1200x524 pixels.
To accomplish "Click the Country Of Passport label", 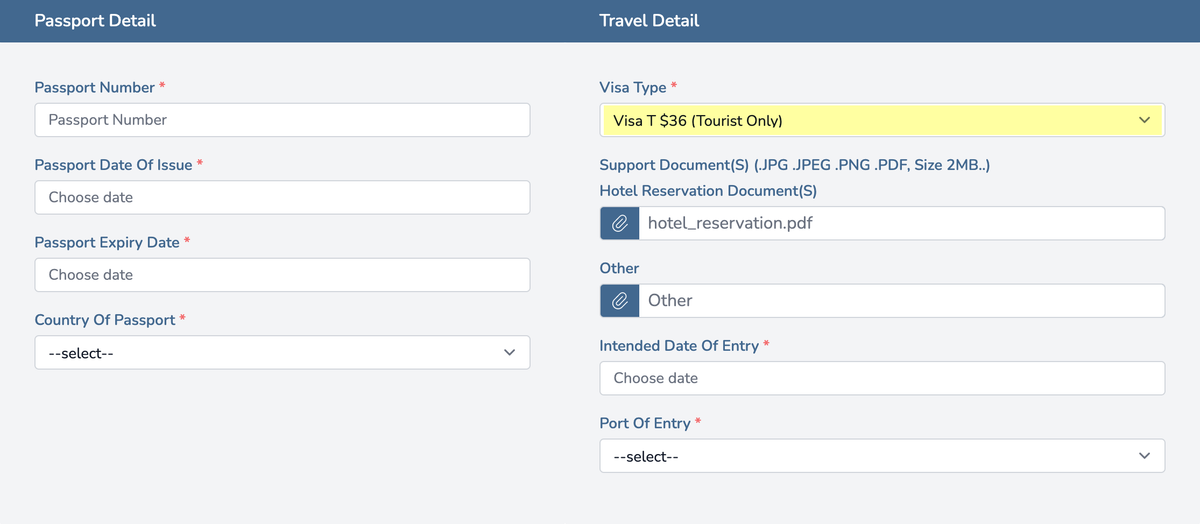I will coord(105,320).
